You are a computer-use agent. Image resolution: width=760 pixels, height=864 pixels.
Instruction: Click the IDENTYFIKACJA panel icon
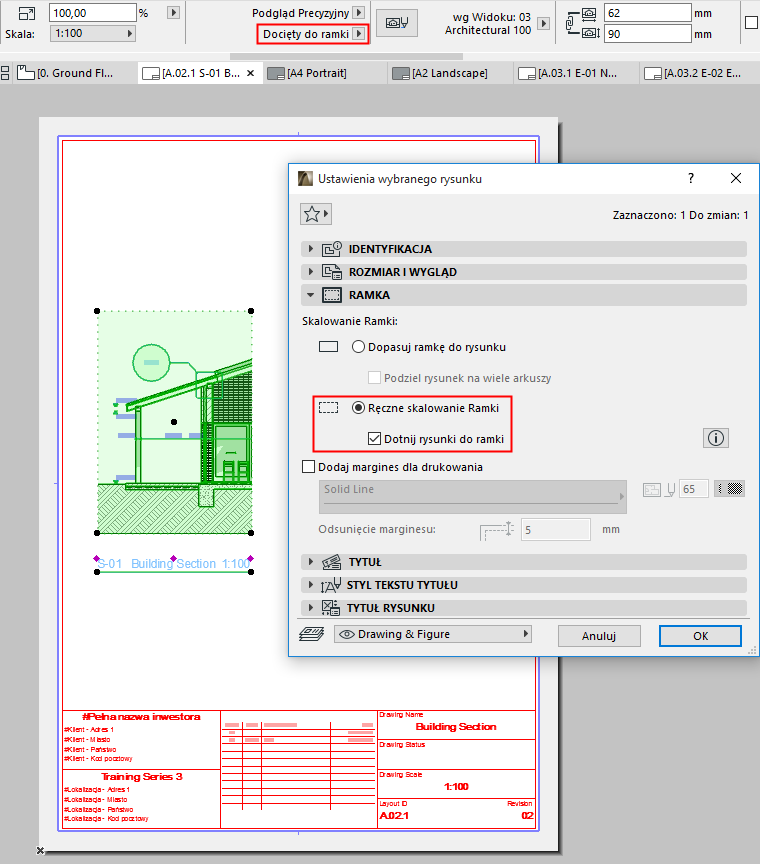332,249
